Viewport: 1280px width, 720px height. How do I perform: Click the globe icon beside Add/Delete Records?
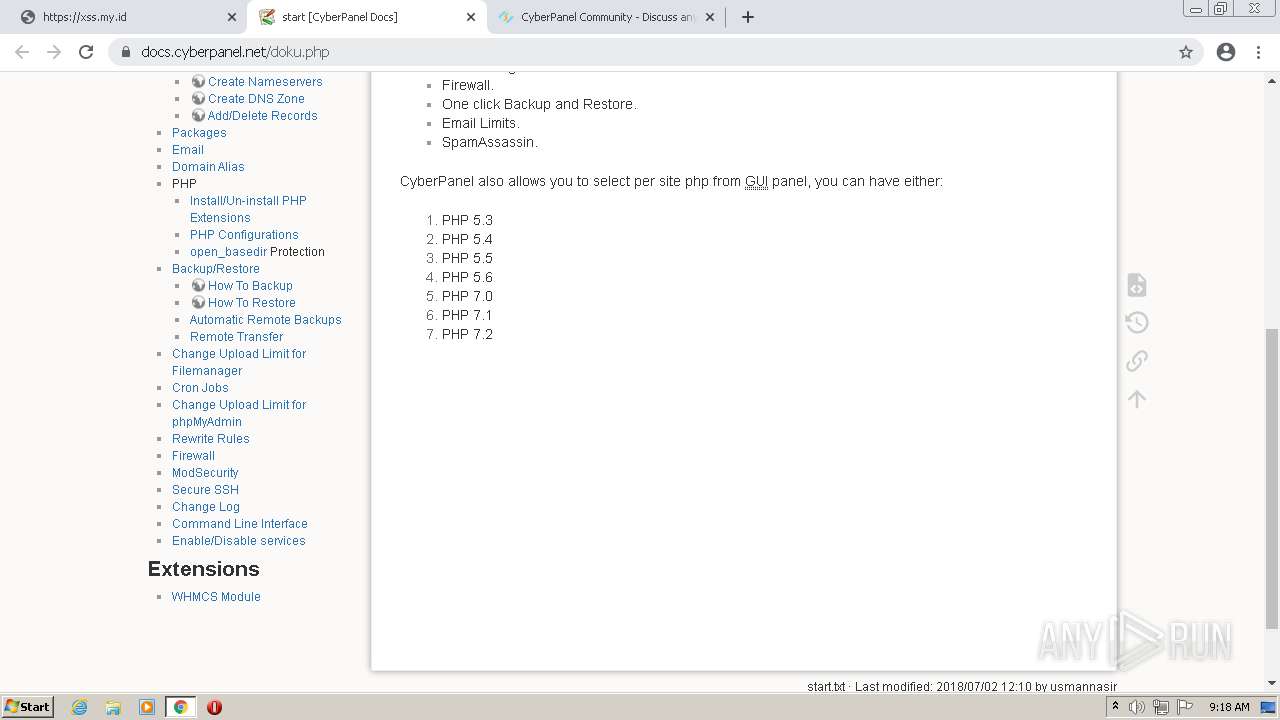click(198, 115)
